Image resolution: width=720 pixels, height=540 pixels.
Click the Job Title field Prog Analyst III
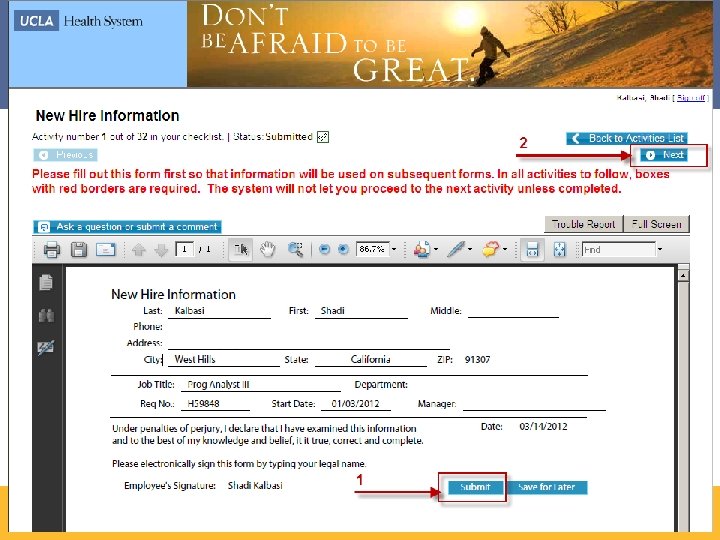pos(261,385)
